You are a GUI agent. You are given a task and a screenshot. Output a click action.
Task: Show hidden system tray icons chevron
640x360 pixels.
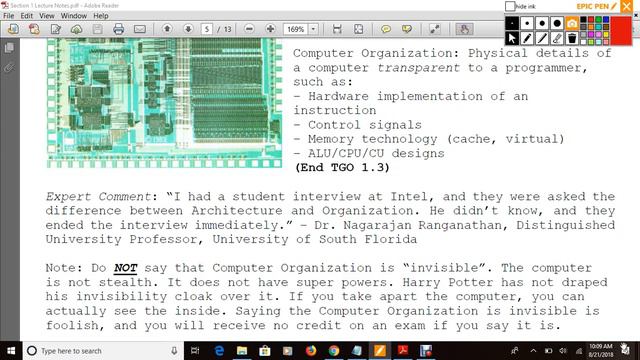[x=533, y=351]
